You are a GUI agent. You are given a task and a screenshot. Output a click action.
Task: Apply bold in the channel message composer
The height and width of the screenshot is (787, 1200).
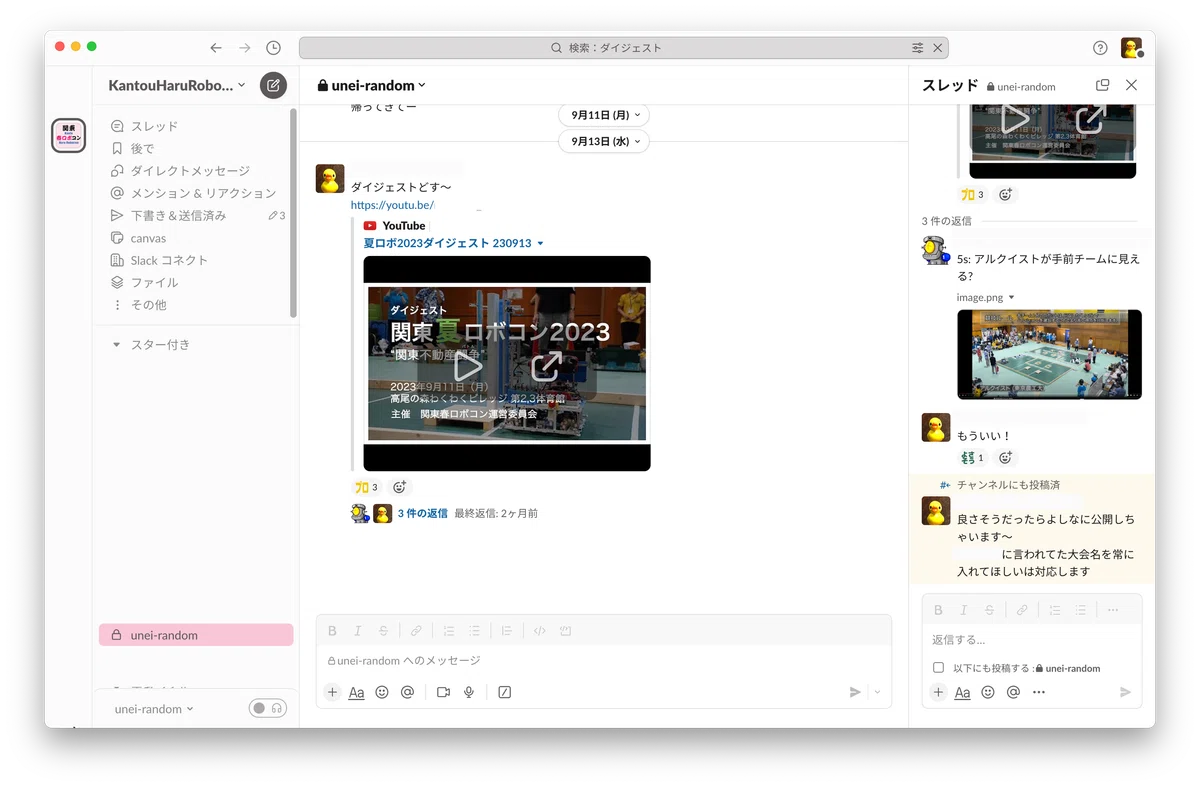[x=333, y=631]
